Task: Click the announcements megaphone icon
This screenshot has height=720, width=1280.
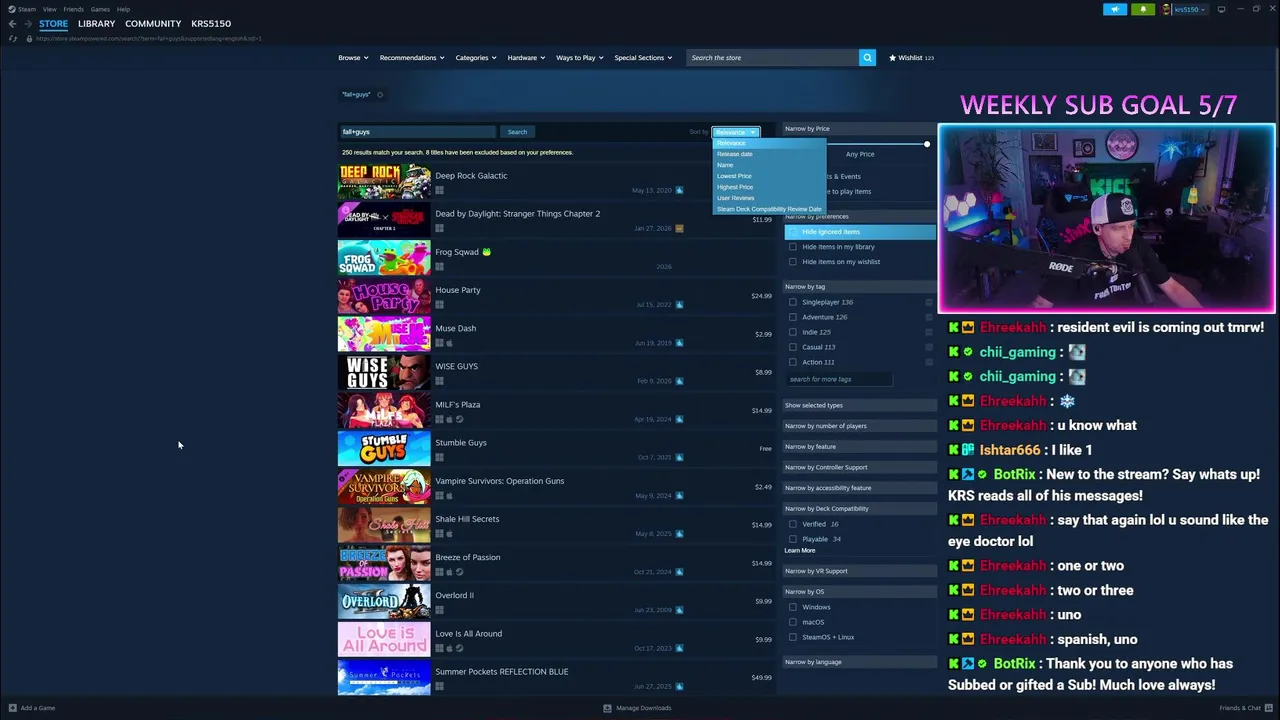Action: pyautogui.click(x=1115, y=9)
